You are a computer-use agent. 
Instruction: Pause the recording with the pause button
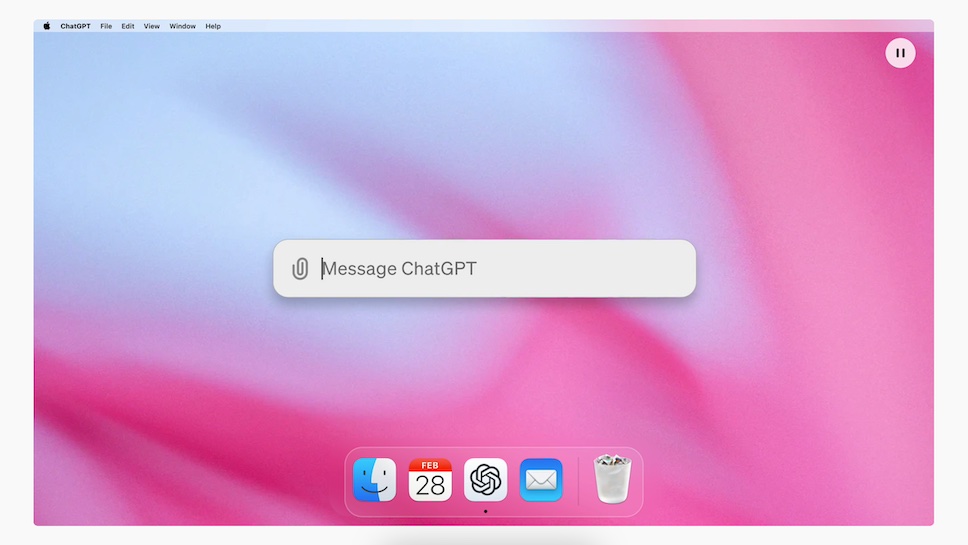(900, 53)
